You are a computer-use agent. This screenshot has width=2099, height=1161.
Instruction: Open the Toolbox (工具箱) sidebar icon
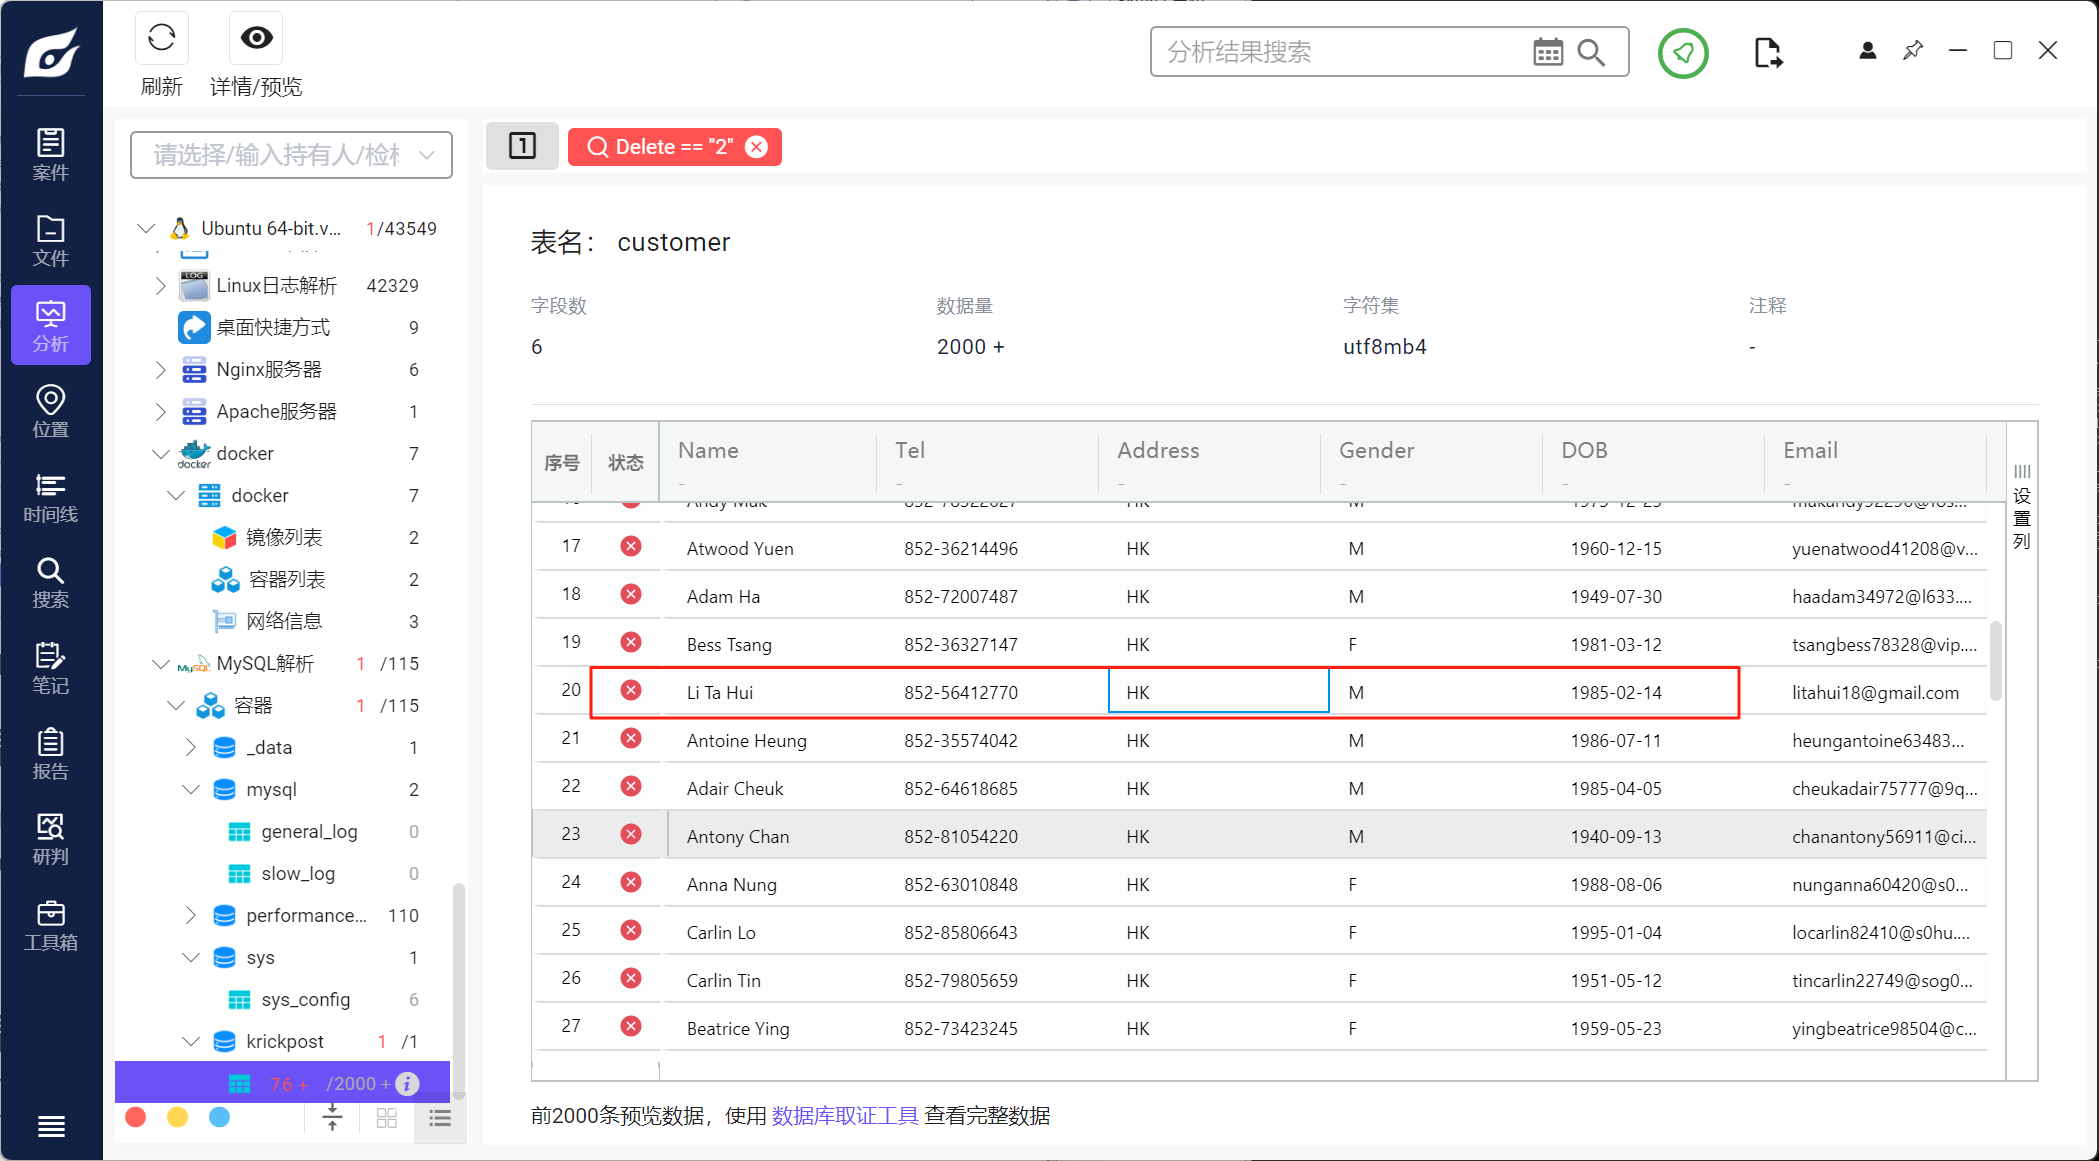pos(50,925)
